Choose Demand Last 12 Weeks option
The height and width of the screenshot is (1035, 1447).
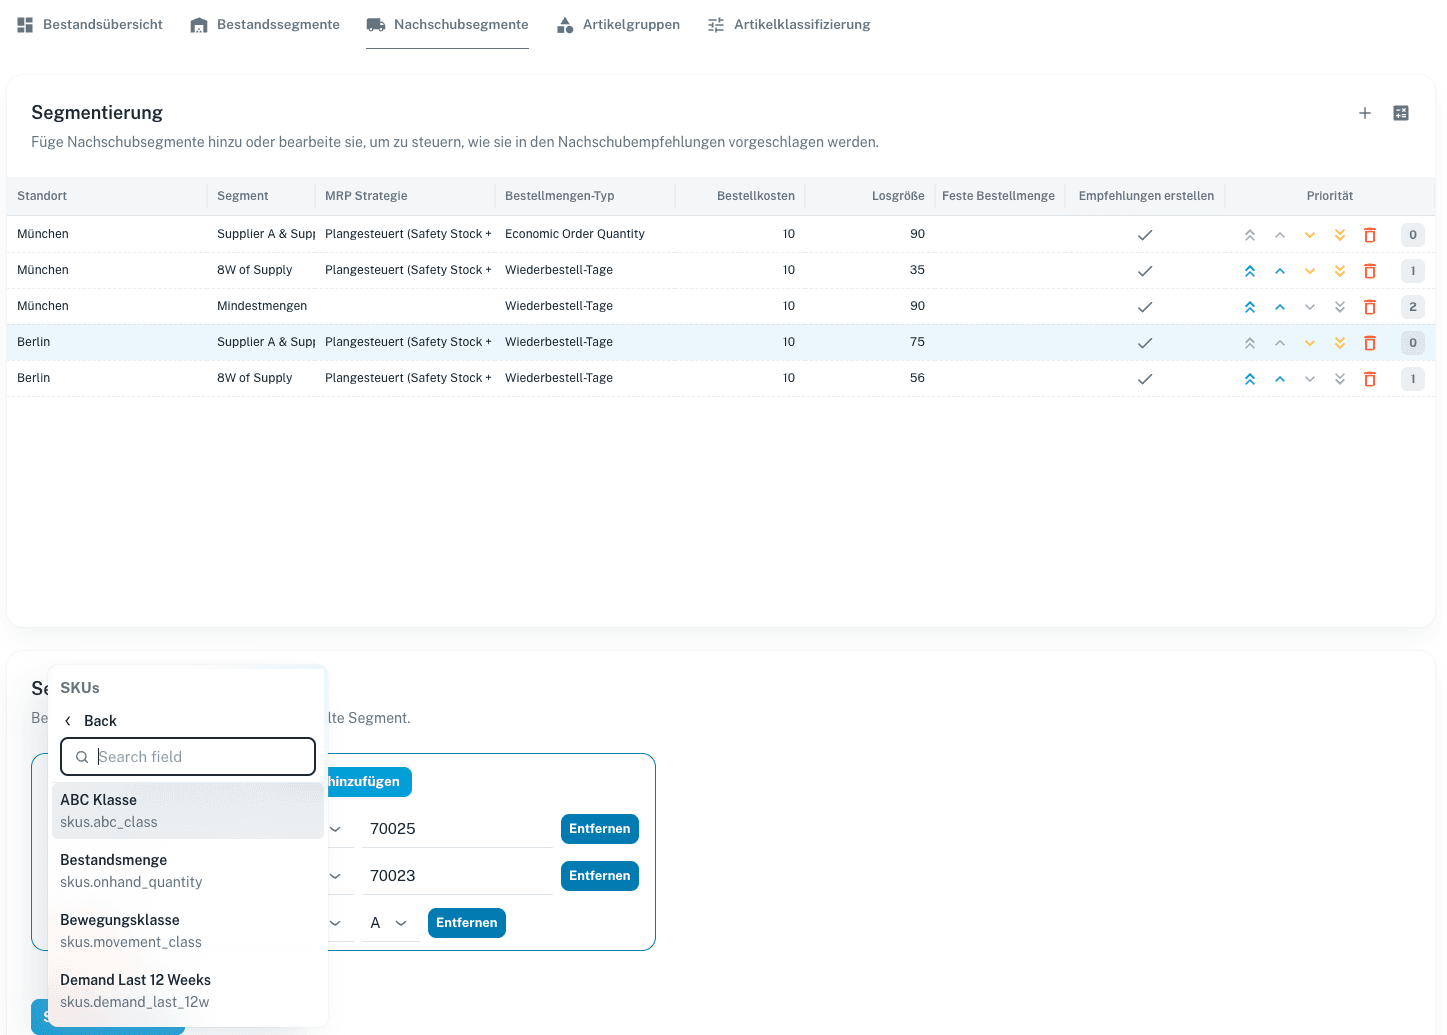(x=188, y=991)
